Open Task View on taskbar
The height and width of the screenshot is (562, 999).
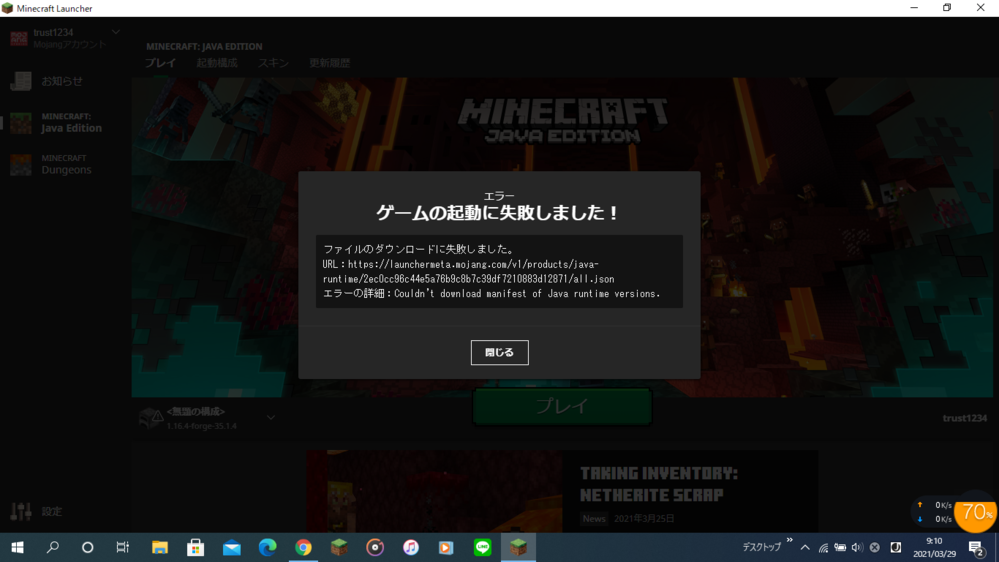coord(122,547)
